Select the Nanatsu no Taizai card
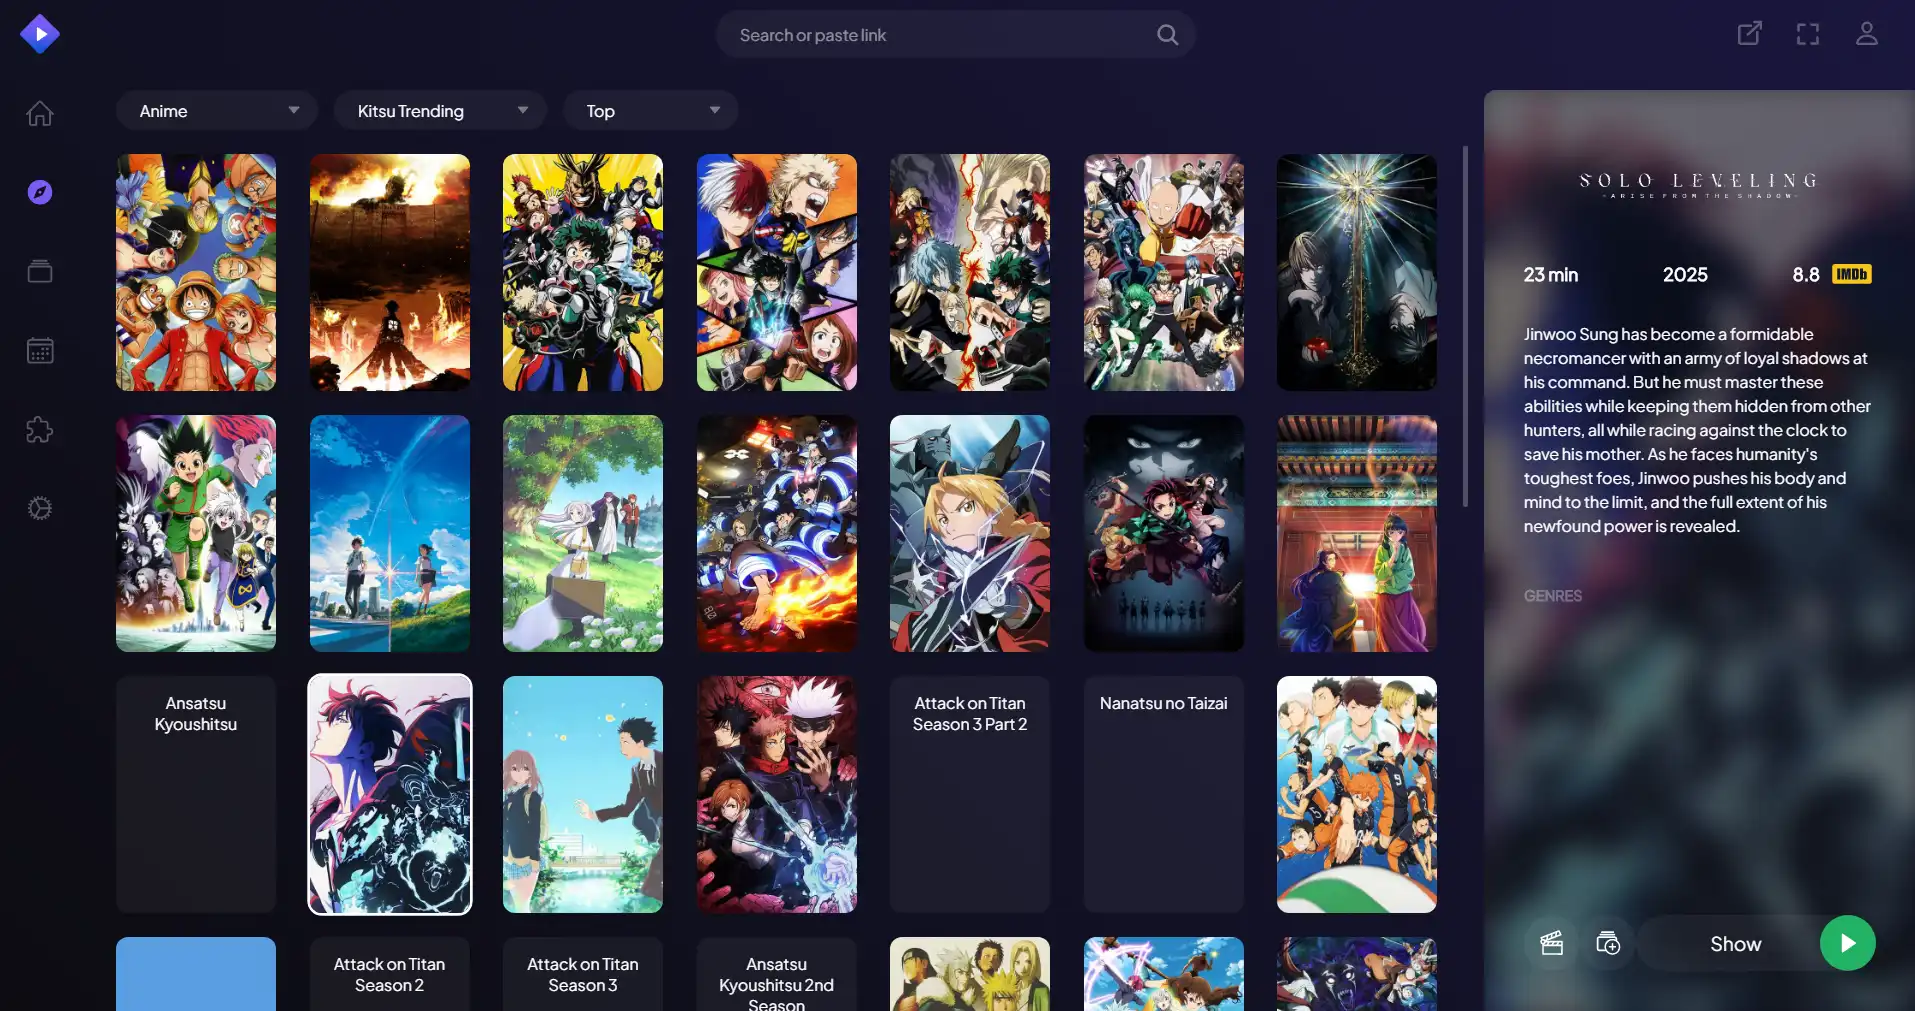 [x=1163, y=794]
